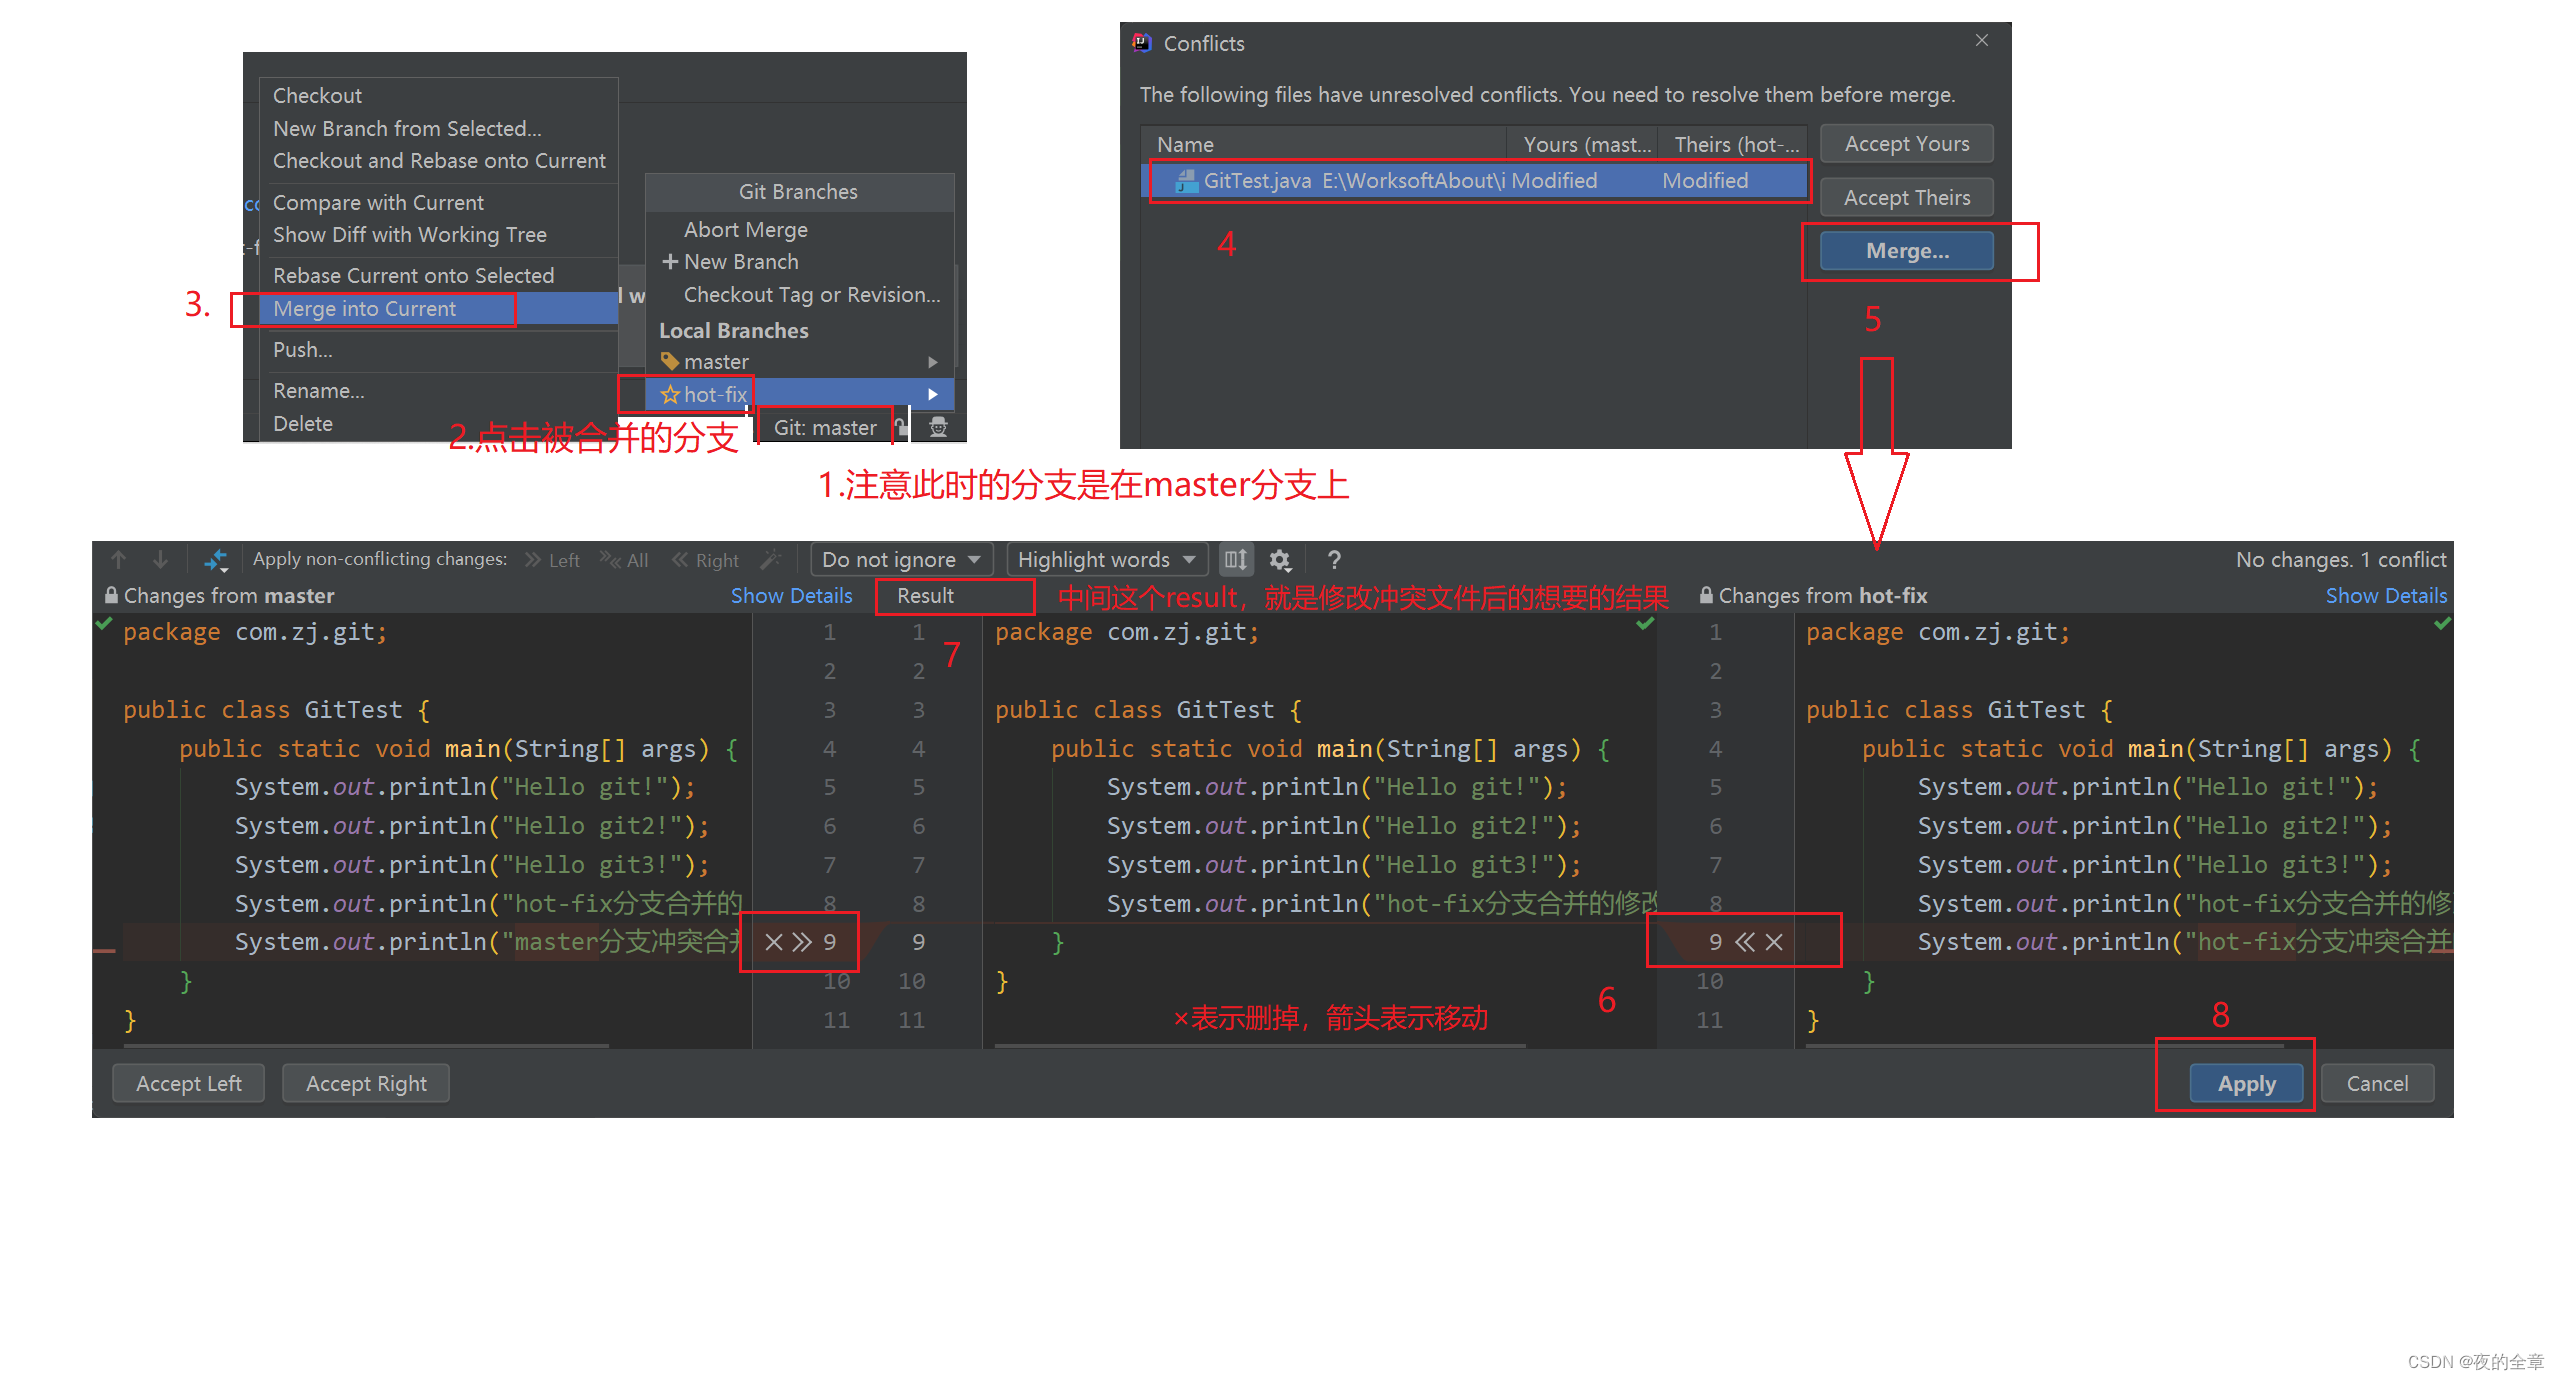
Task: Choose New Branch from Selected...
Action: 438,128
